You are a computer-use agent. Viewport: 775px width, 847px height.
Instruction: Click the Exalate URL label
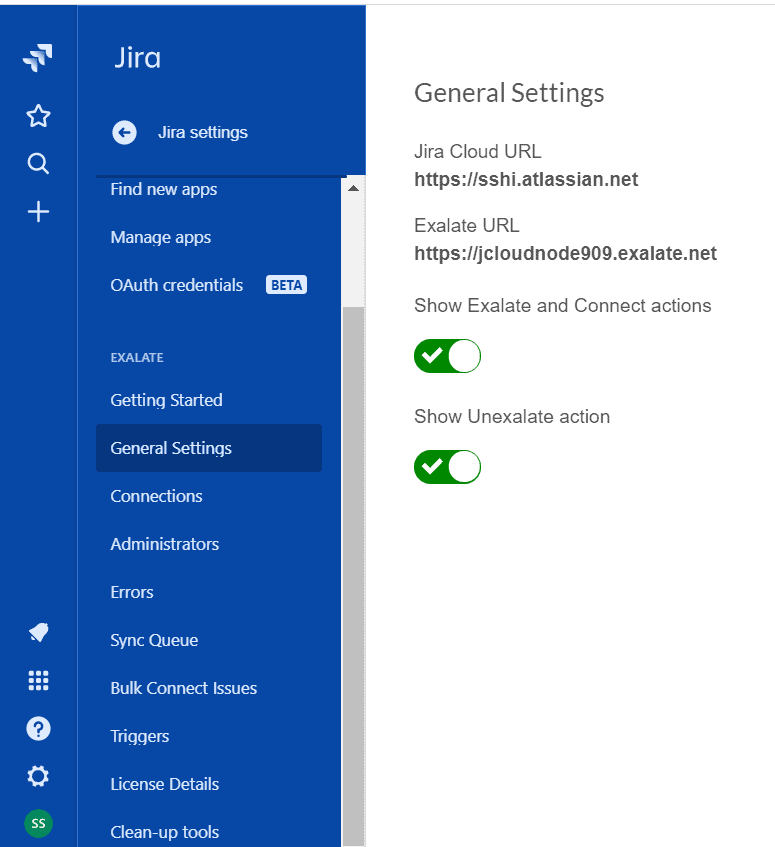click(x=467, y=225)
